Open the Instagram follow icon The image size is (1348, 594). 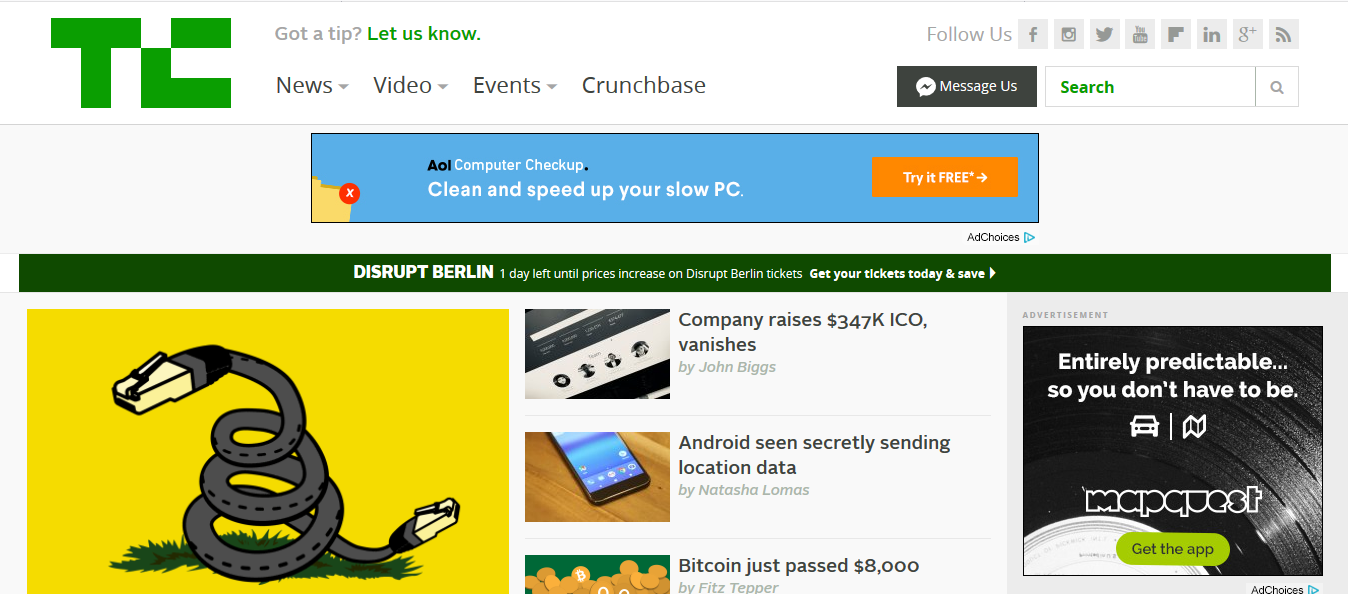[1069, 34]
